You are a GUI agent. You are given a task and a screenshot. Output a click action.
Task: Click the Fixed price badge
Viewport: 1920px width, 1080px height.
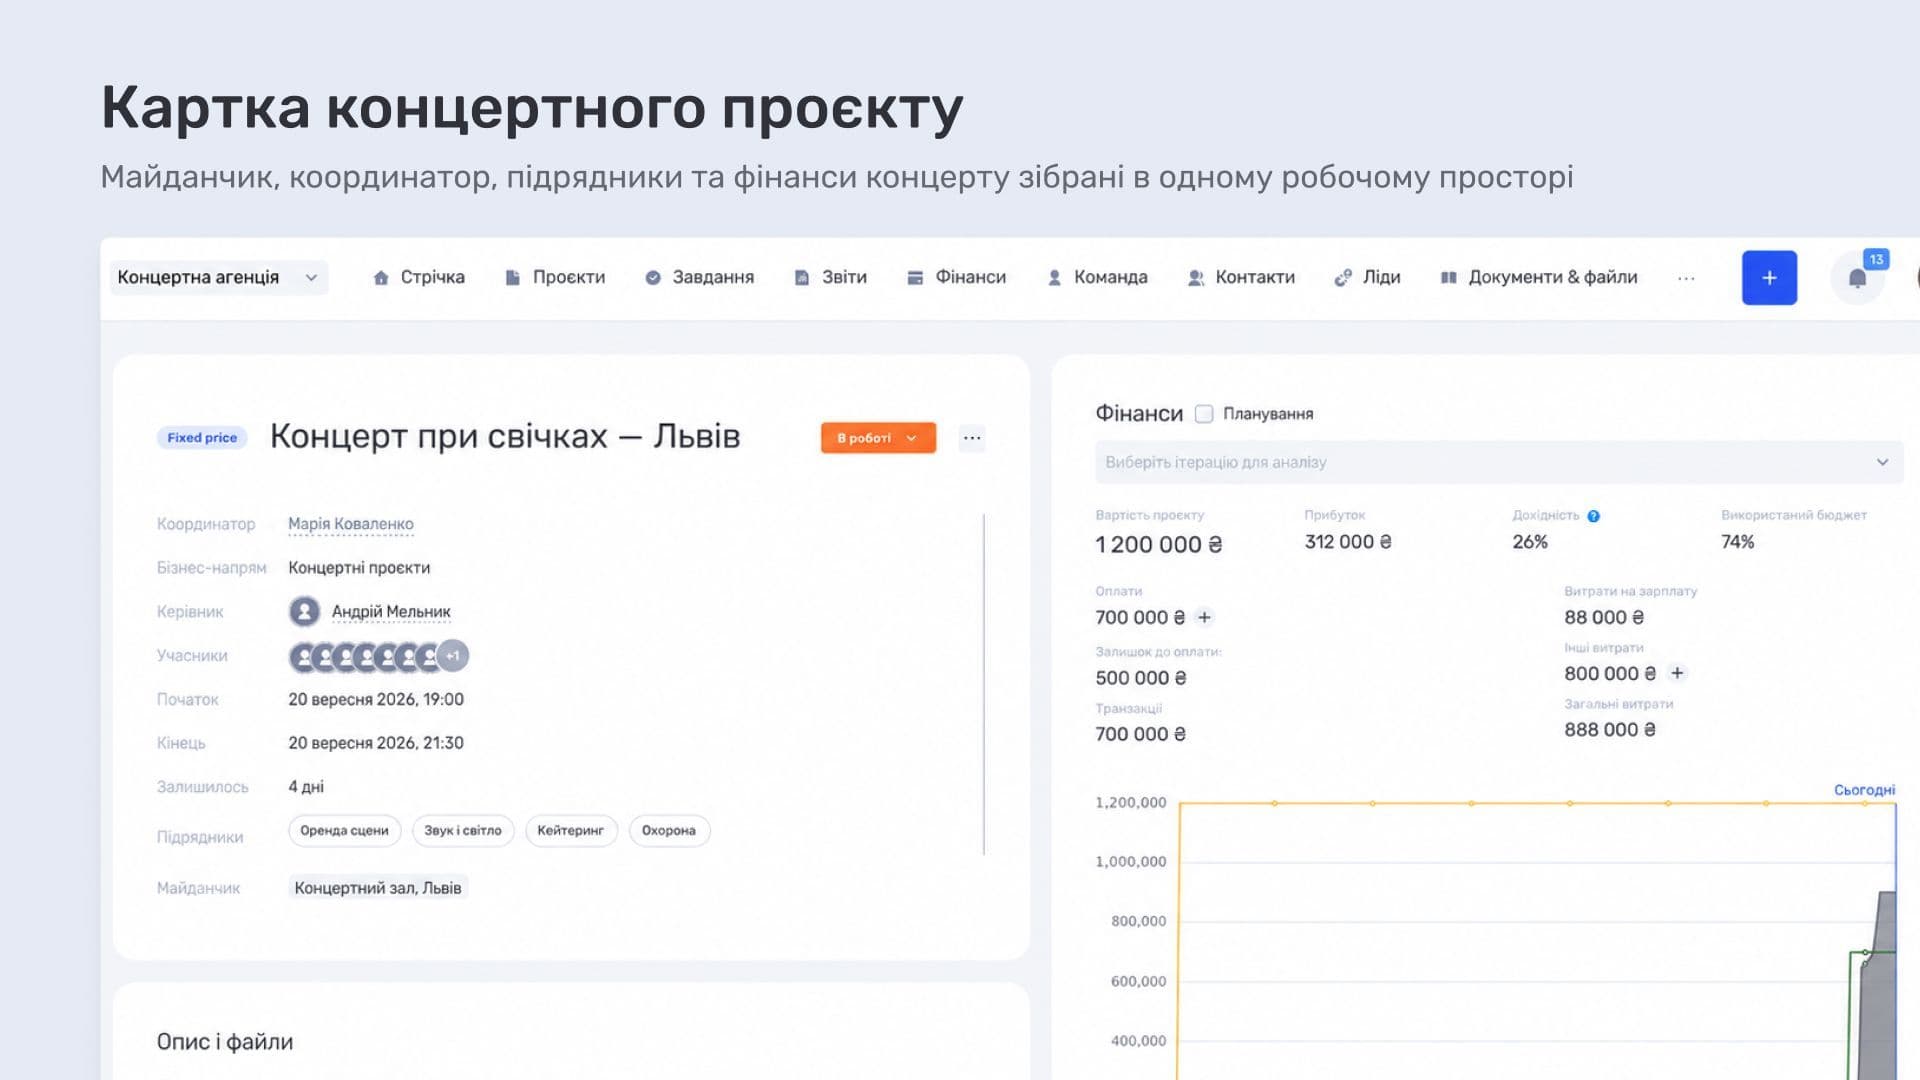(202, 438)
